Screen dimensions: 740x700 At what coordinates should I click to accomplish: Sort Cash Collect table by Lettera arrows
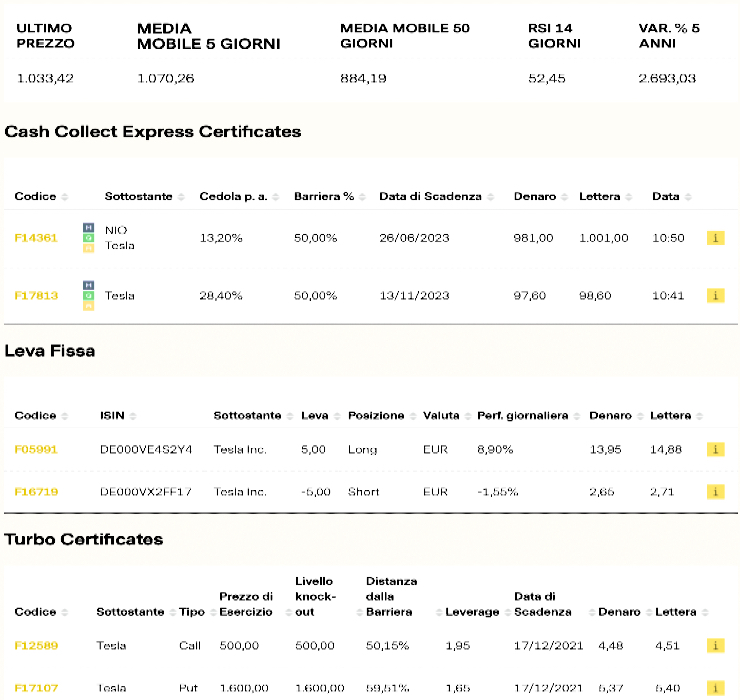pos(628,197)
